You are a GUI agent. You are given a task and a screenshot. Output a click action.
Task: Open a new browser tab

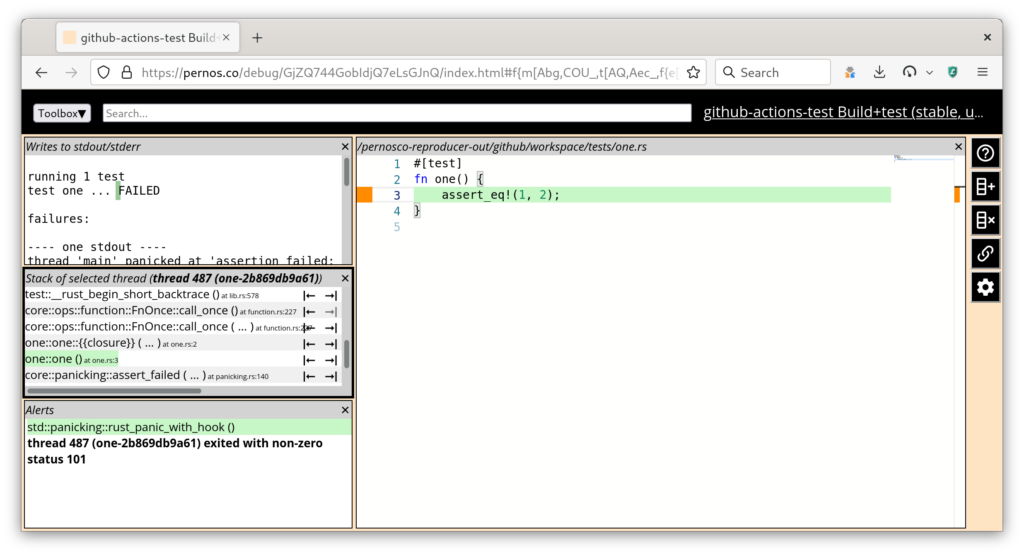(x=257, y=38)
